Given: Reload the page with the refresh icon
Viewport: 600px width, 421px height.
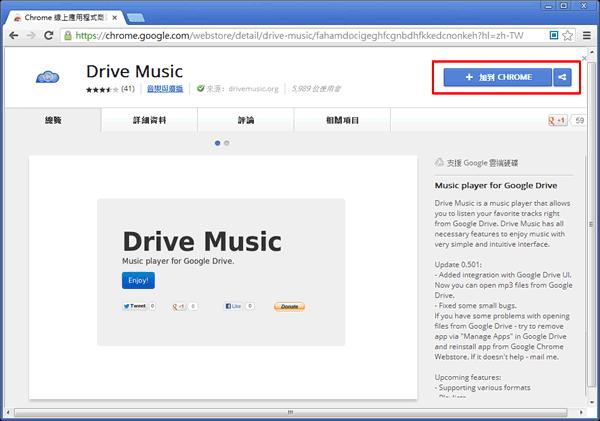Looking at the screenshot, I should click(48, 36).
